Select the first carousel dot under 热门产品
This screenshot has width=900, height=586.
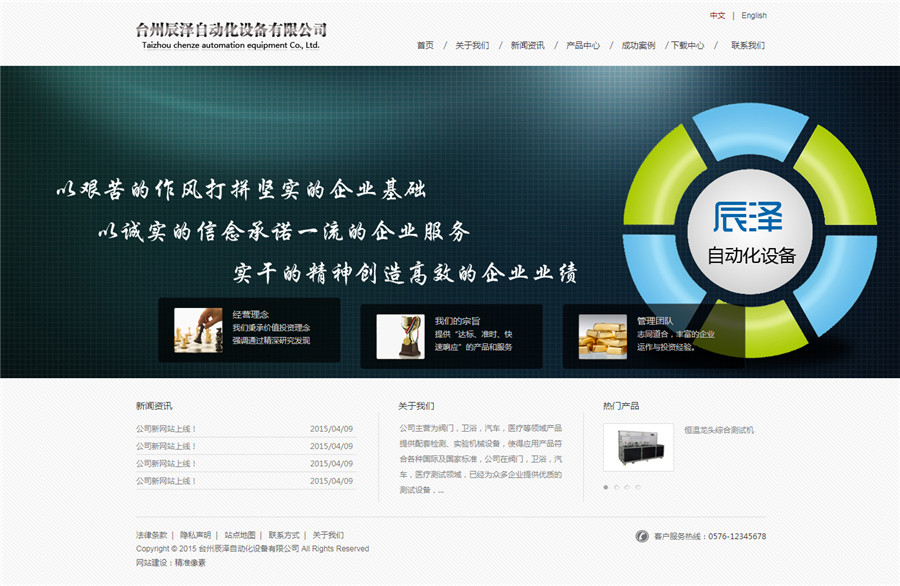605,487
